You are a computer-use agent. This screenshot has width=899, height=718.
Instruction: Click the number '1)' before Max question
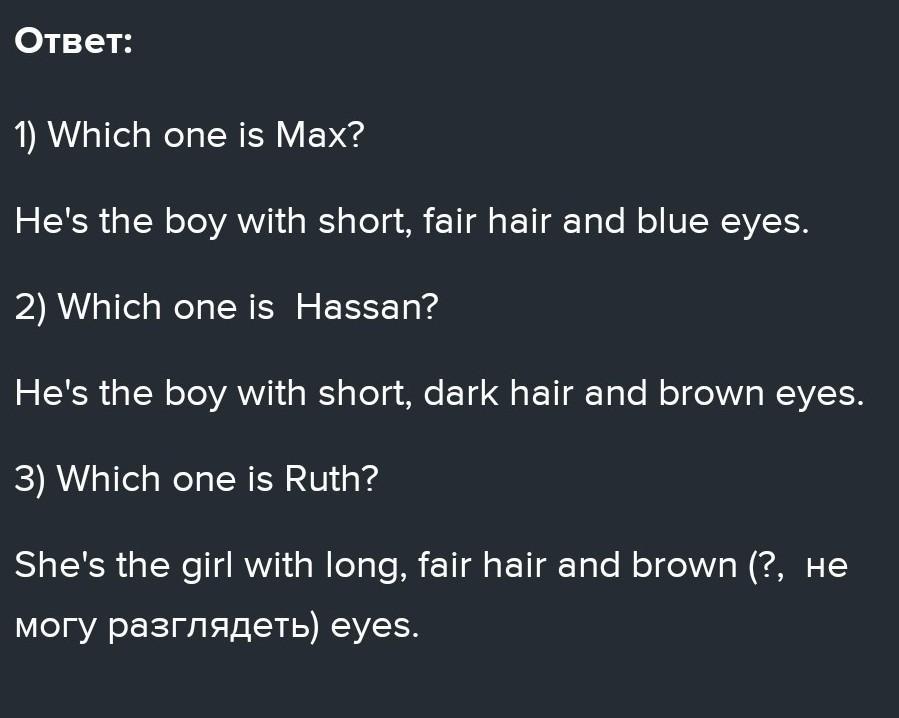pyautogui.click(x=26, y=136)
